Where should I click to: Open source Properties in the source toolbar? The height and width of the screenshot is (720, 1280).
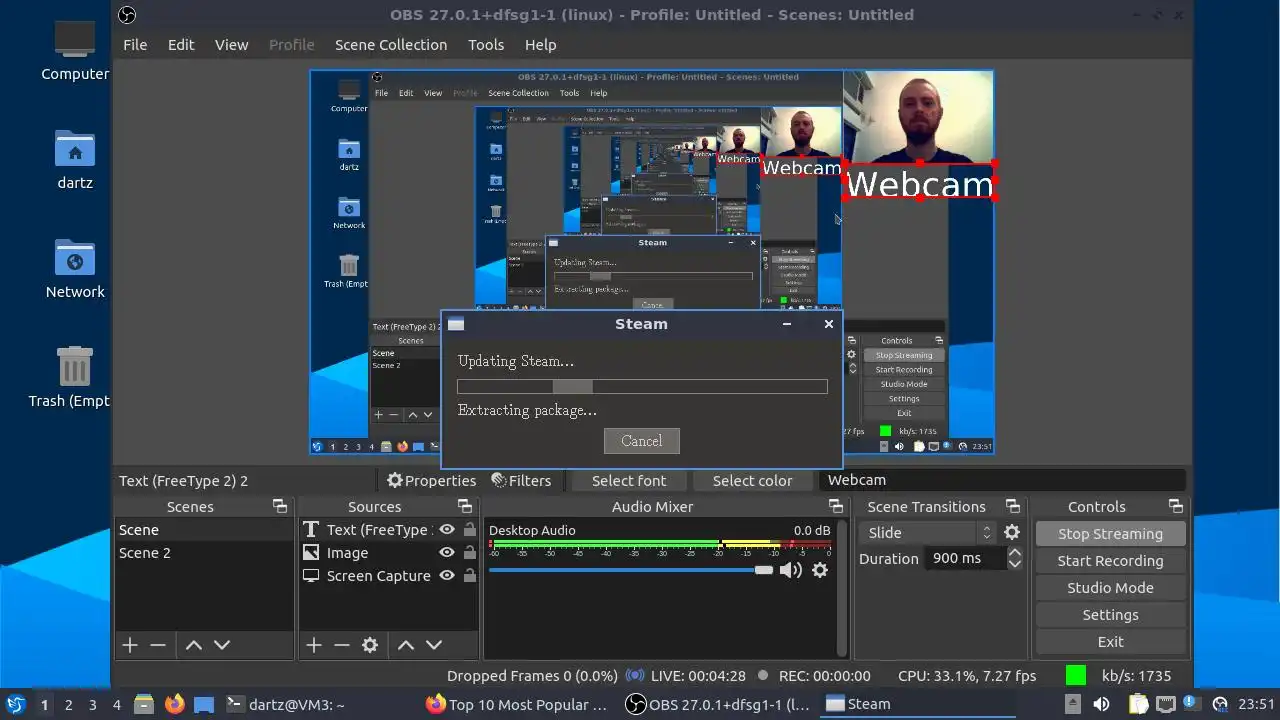click(431, 481)
